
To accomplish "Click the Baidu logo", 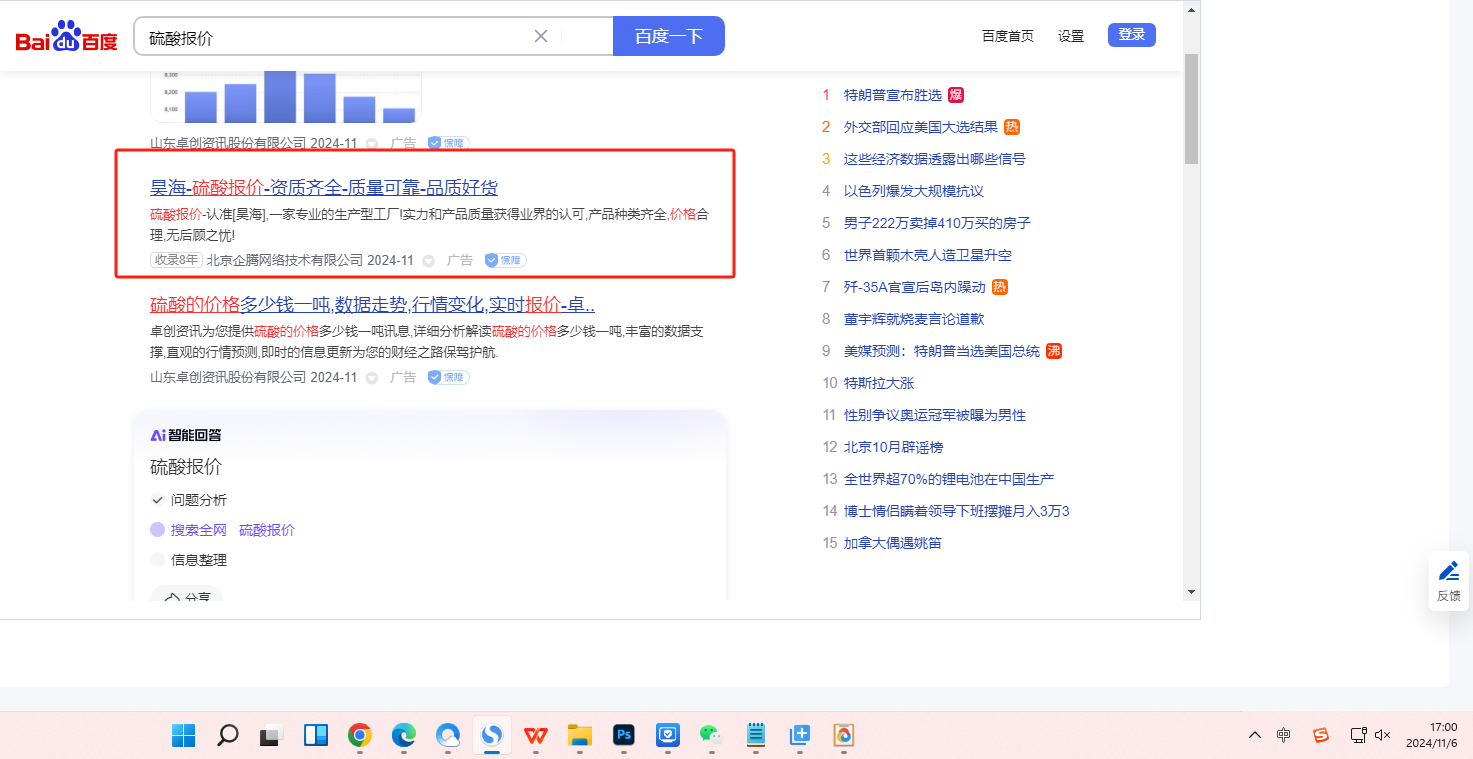I will point(66,38).
